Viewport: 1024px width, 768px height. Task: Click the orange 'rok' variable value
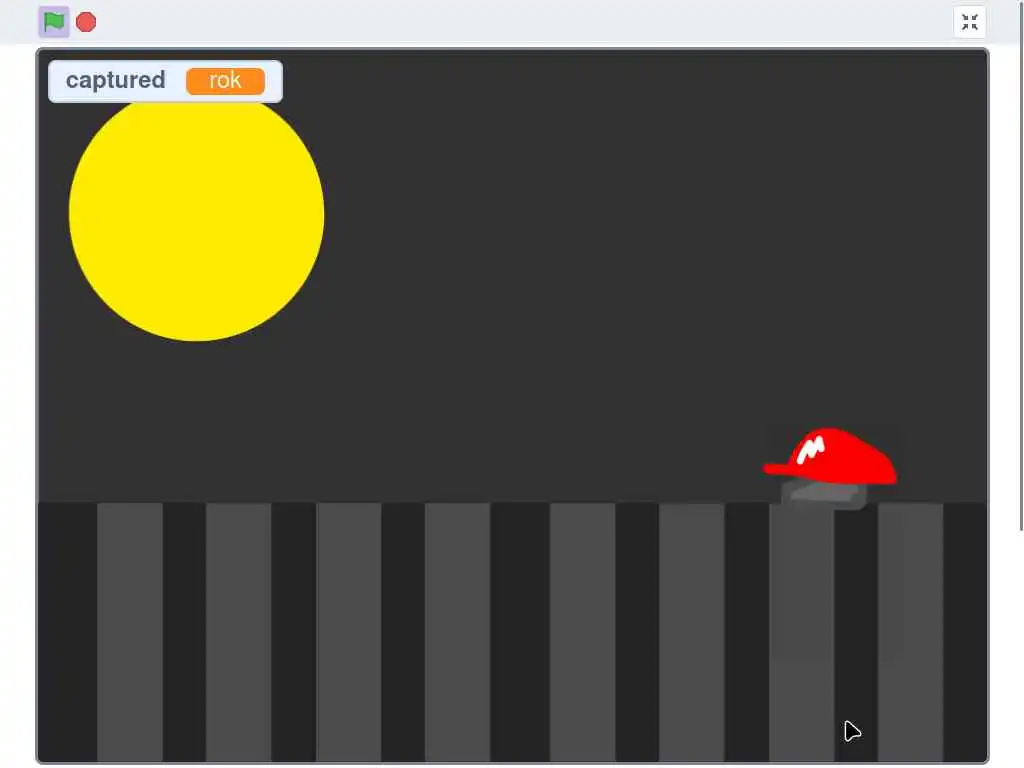(225, 81)
